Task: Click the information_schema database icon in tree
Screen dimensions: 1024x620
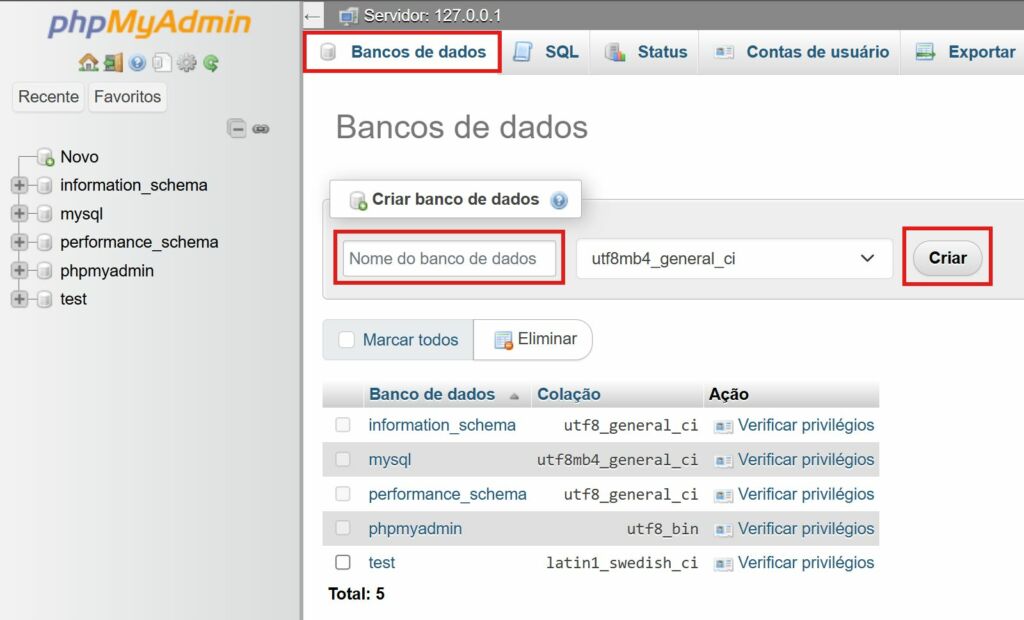Action: (44, 186)
